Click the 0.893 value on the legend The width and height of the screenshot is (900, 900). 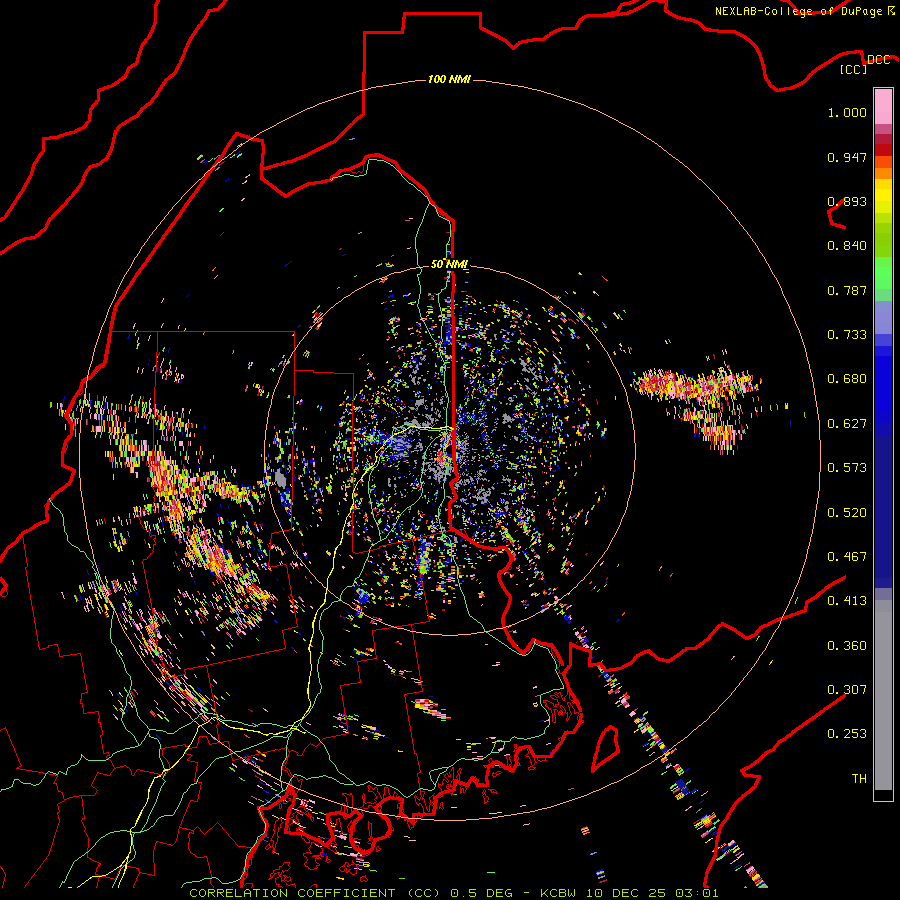pos(847,201)
